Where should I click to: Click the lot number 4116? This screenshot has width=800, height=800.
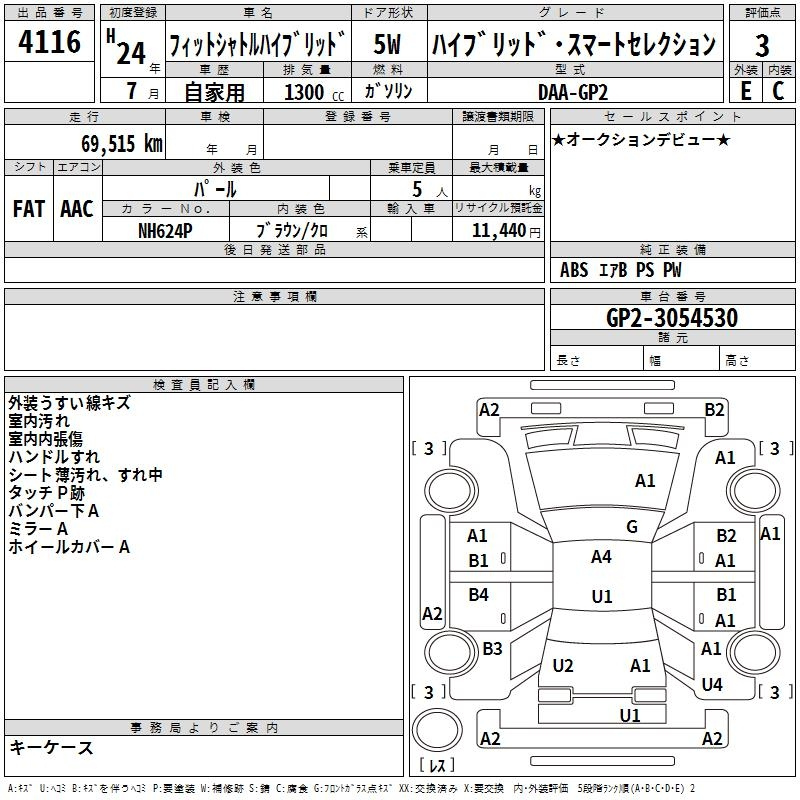point(49,42)
